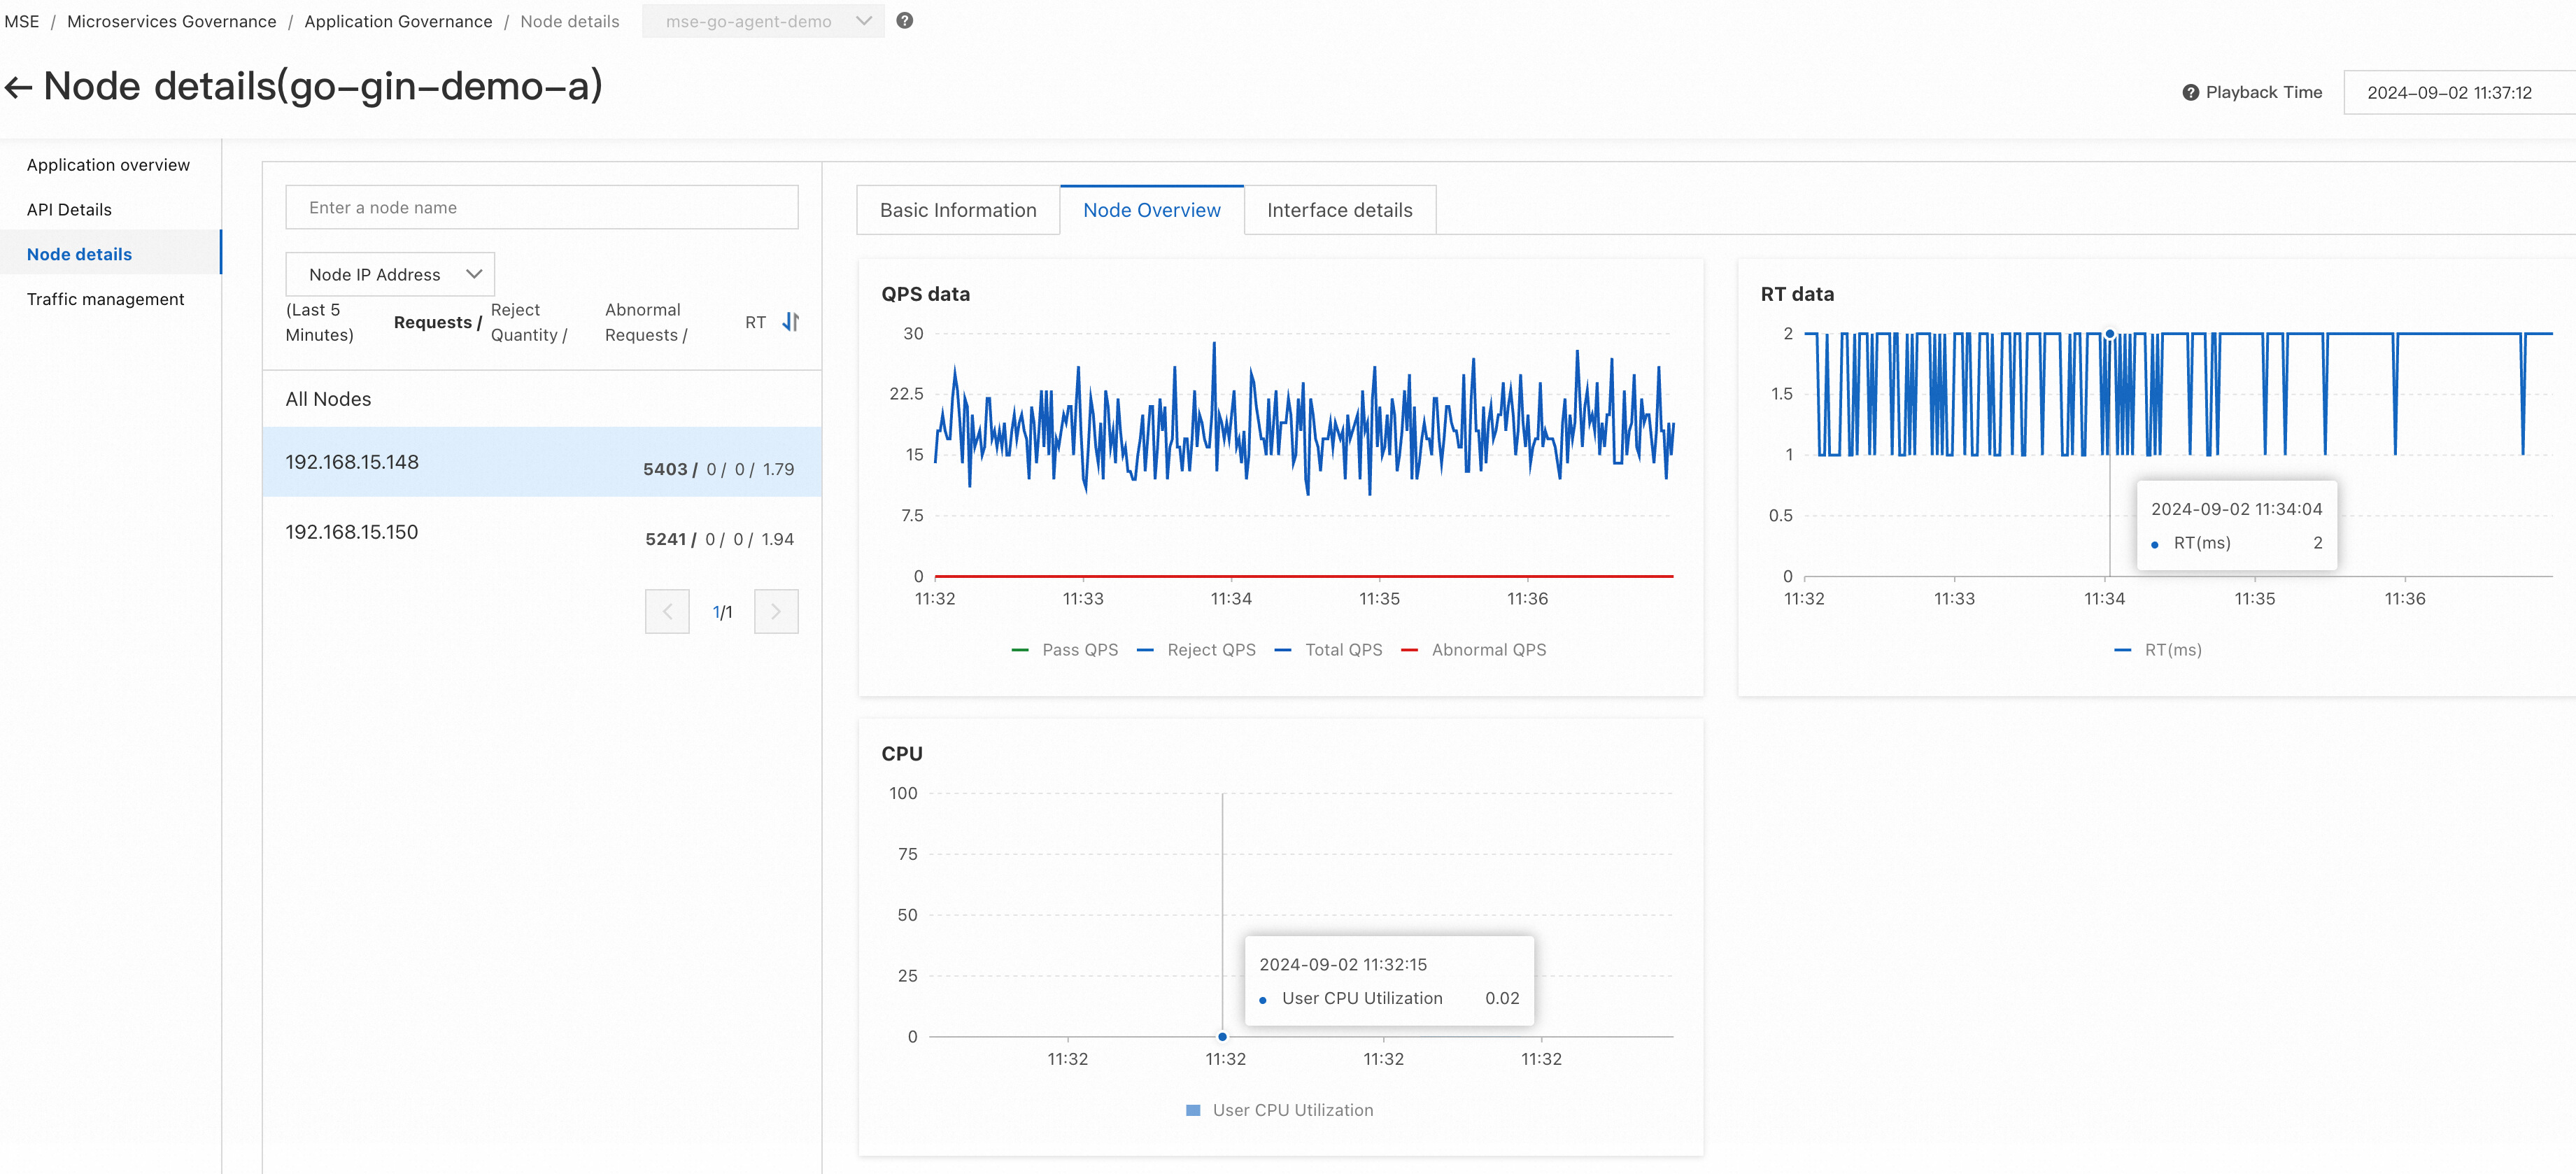Click the Playback Time help icon
Viewport: 2576px width, 1174px height.
coord(2190,92)
